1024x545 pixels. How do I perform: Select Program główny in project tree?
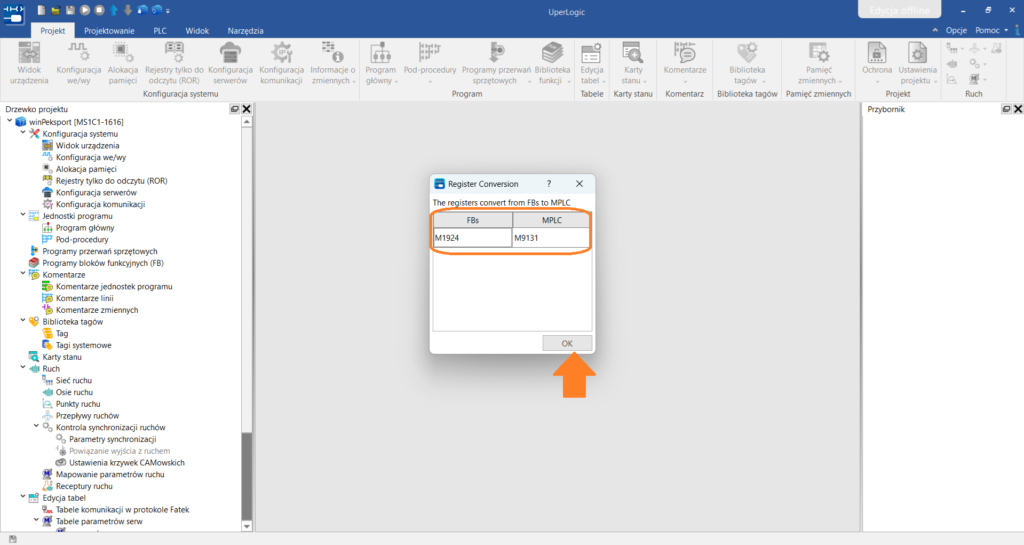pyautogui.click(x=85, y=228)
